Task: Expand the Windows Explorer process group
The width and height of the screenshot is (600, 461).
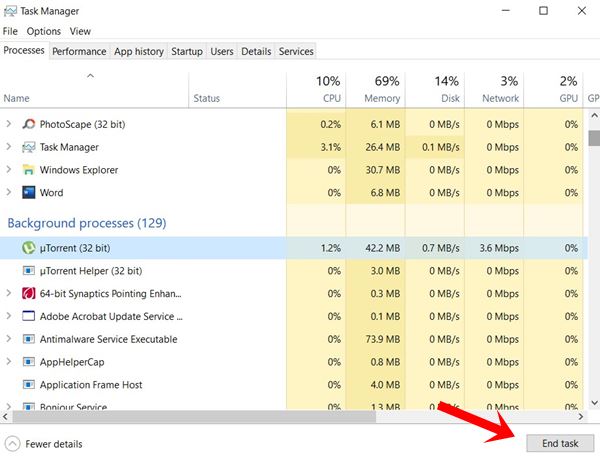Action: pyautogui.click(x=9, y=169)
